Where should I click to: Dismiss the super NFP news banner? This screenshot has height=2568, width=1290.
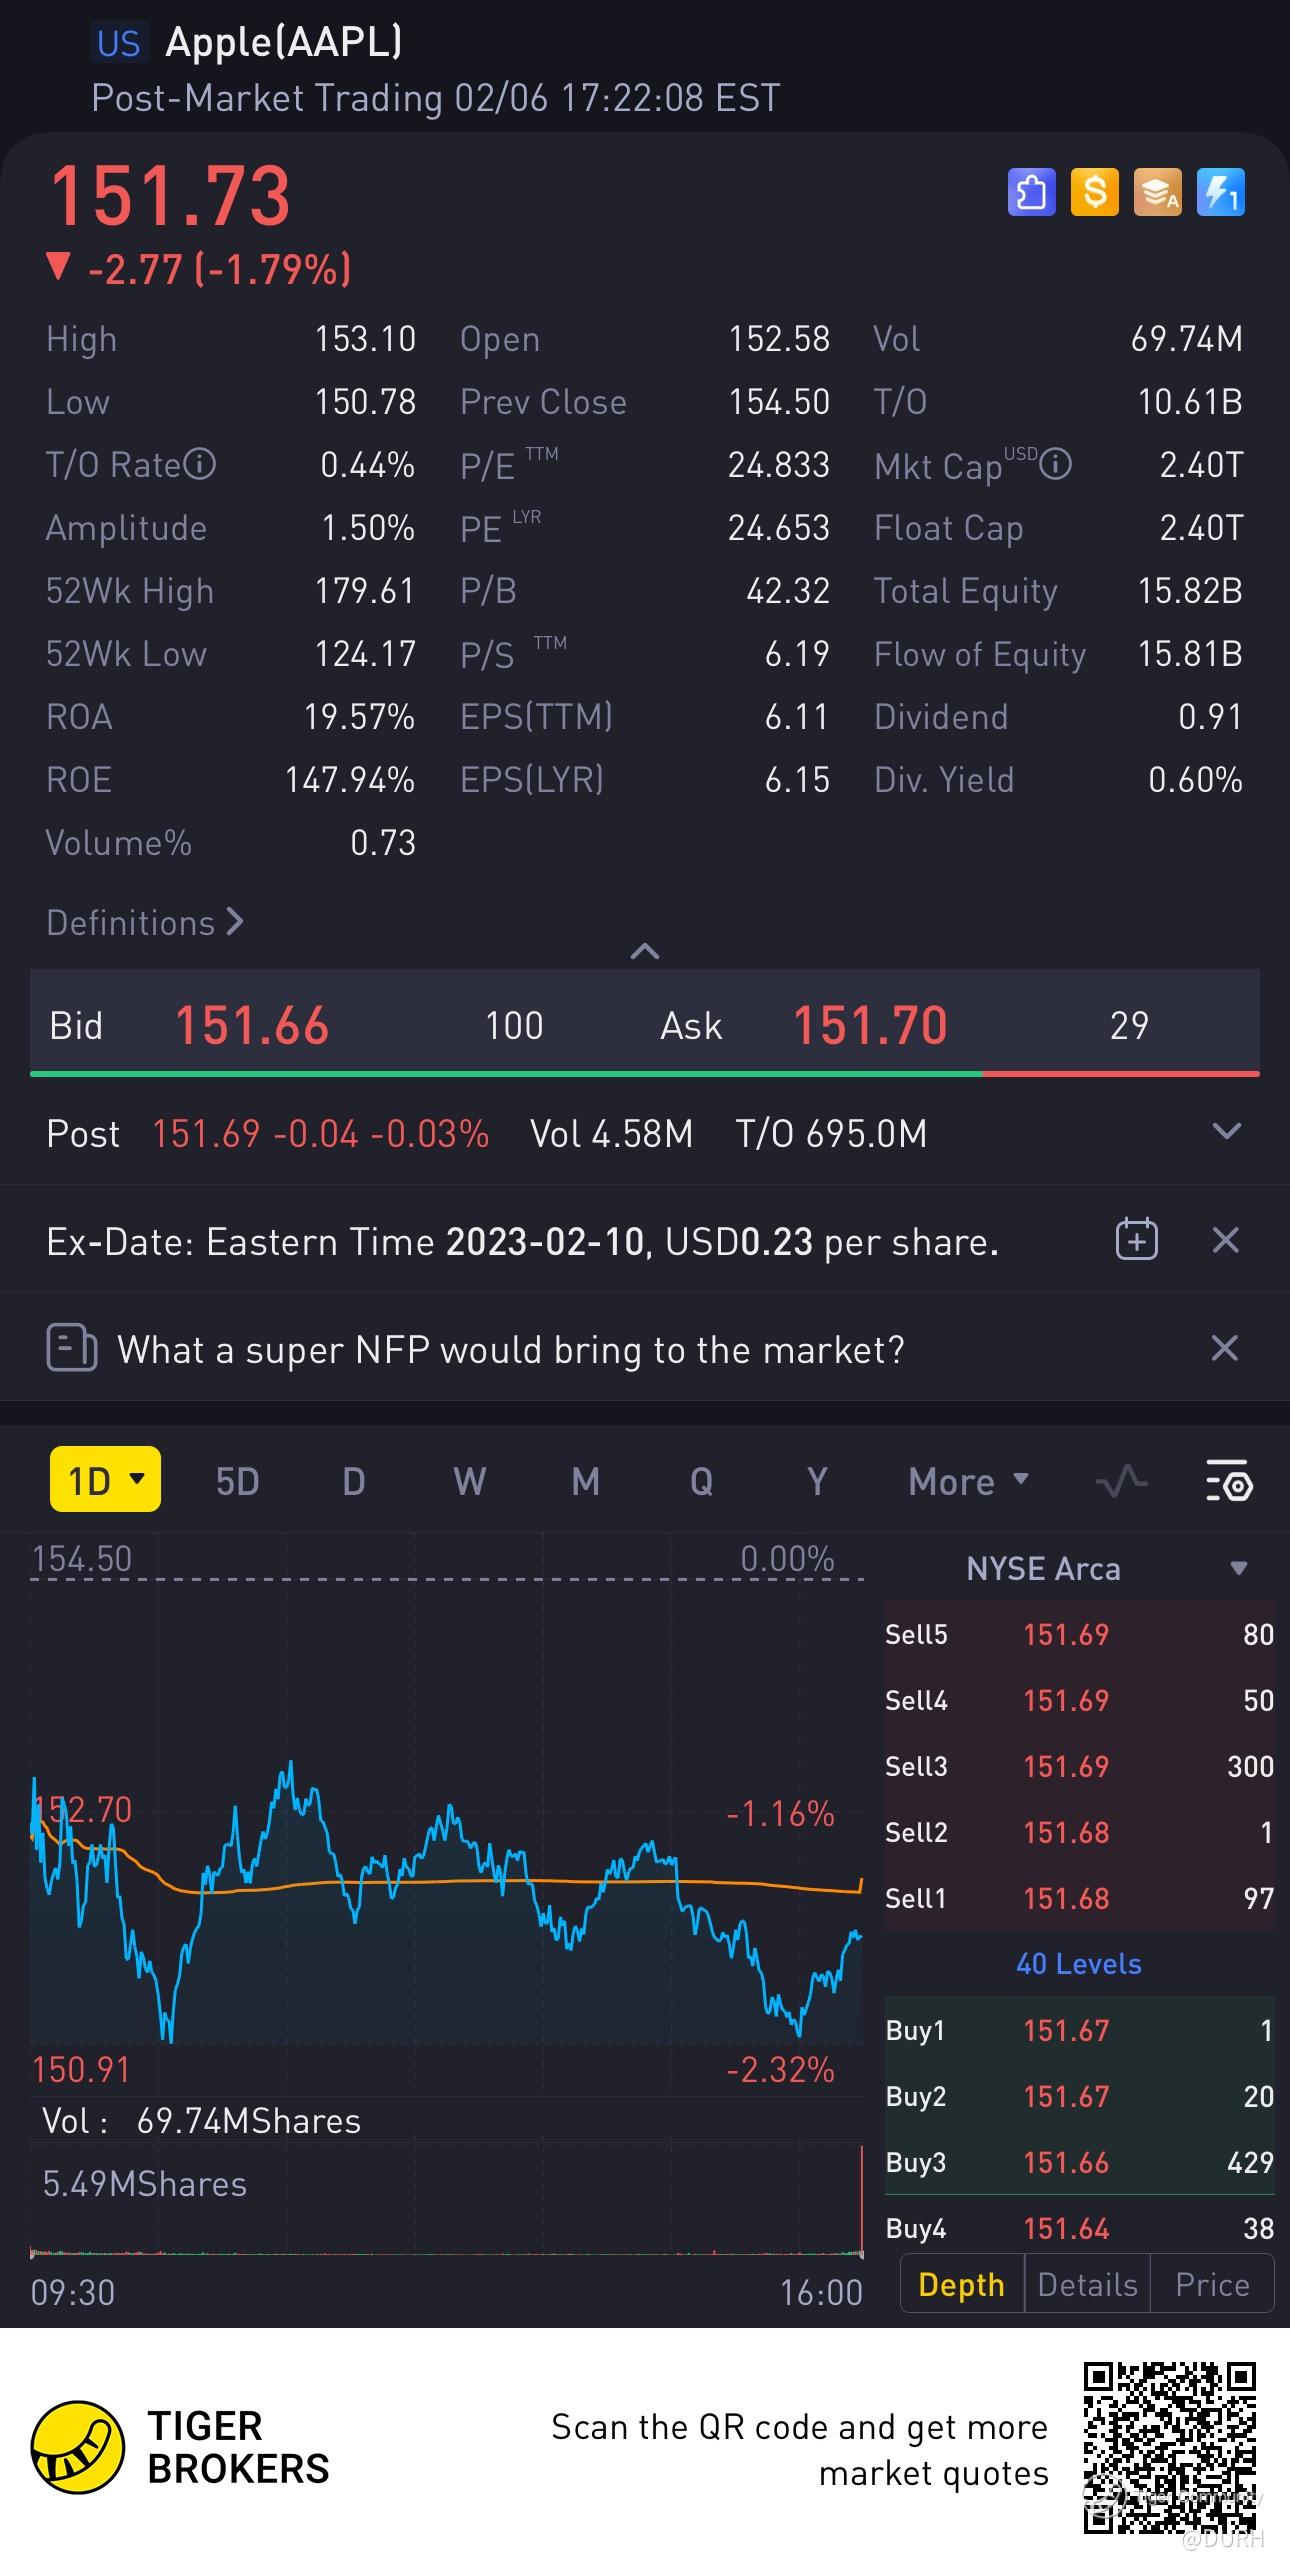(1225, 1348)
